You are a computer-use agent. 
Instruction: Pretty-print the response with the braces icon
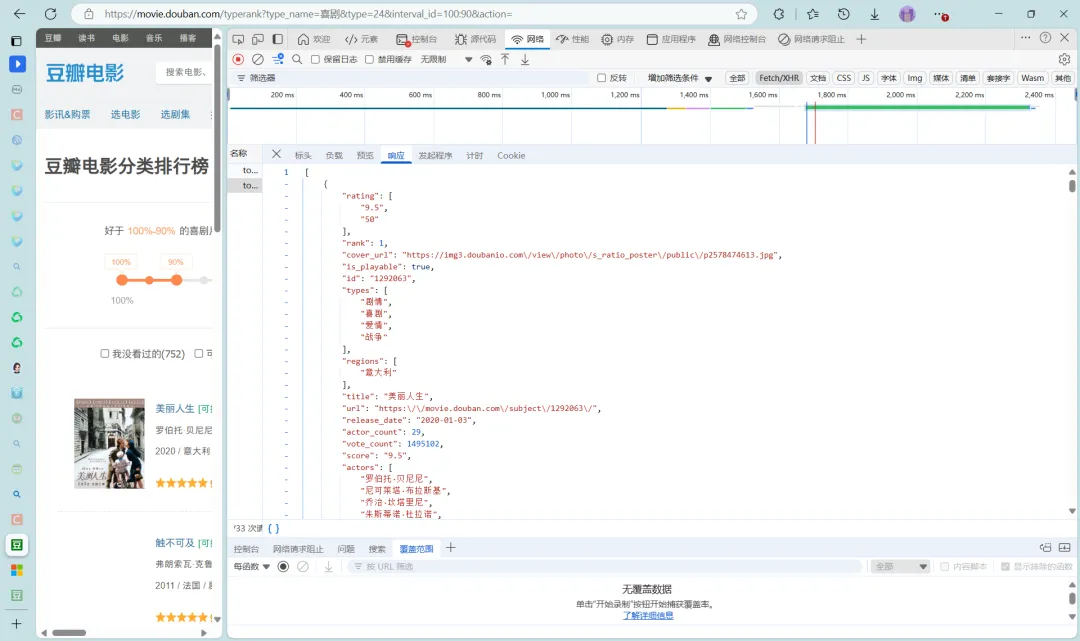[x=273, y=528]
